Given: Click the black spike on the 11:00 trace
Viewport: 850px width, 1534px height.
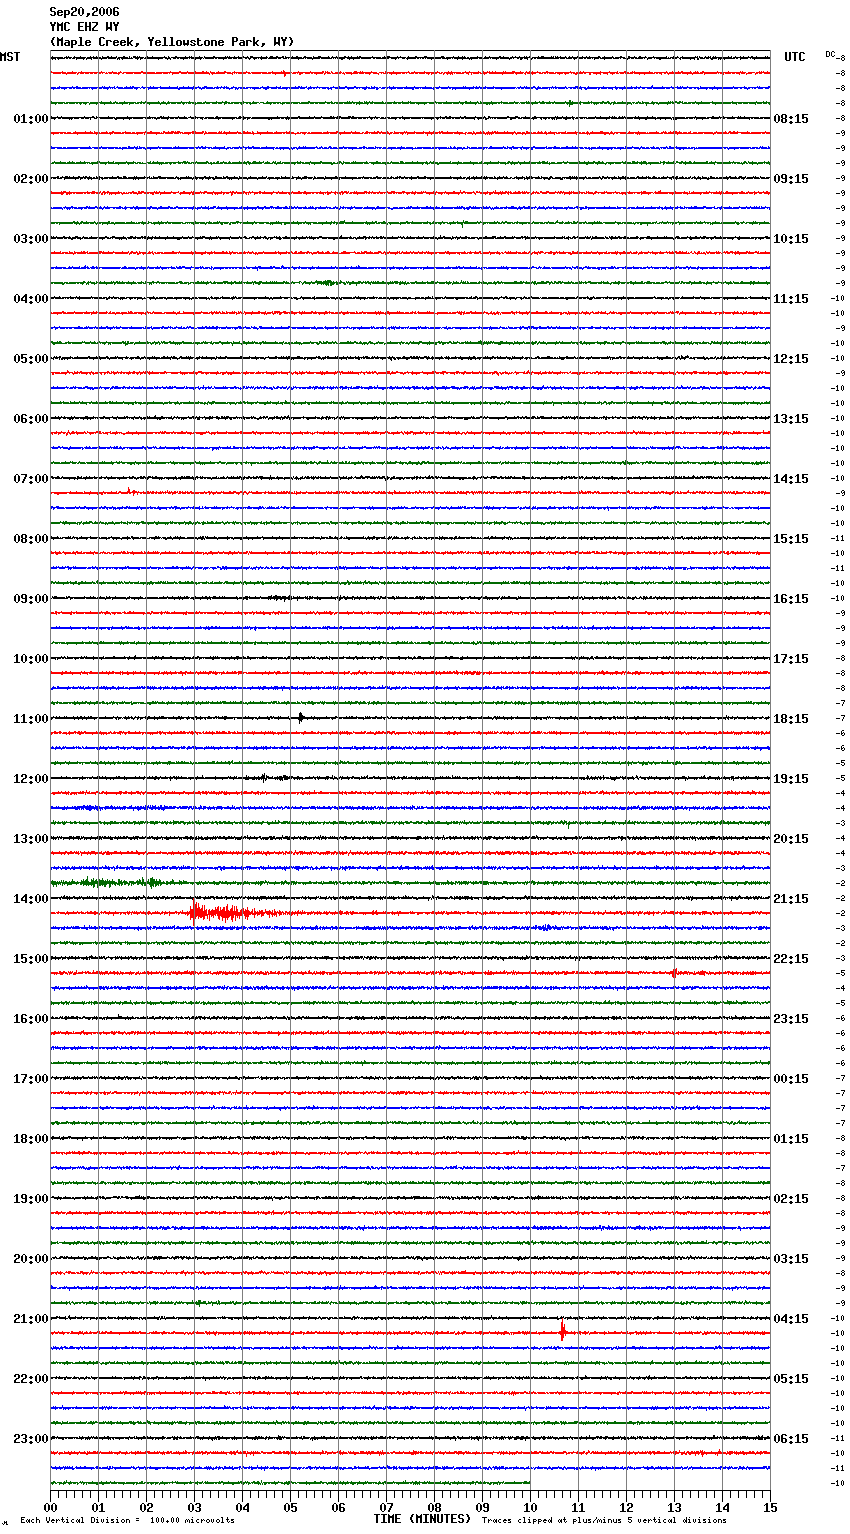Looking at the screenshot, I should tap(301, 717).
